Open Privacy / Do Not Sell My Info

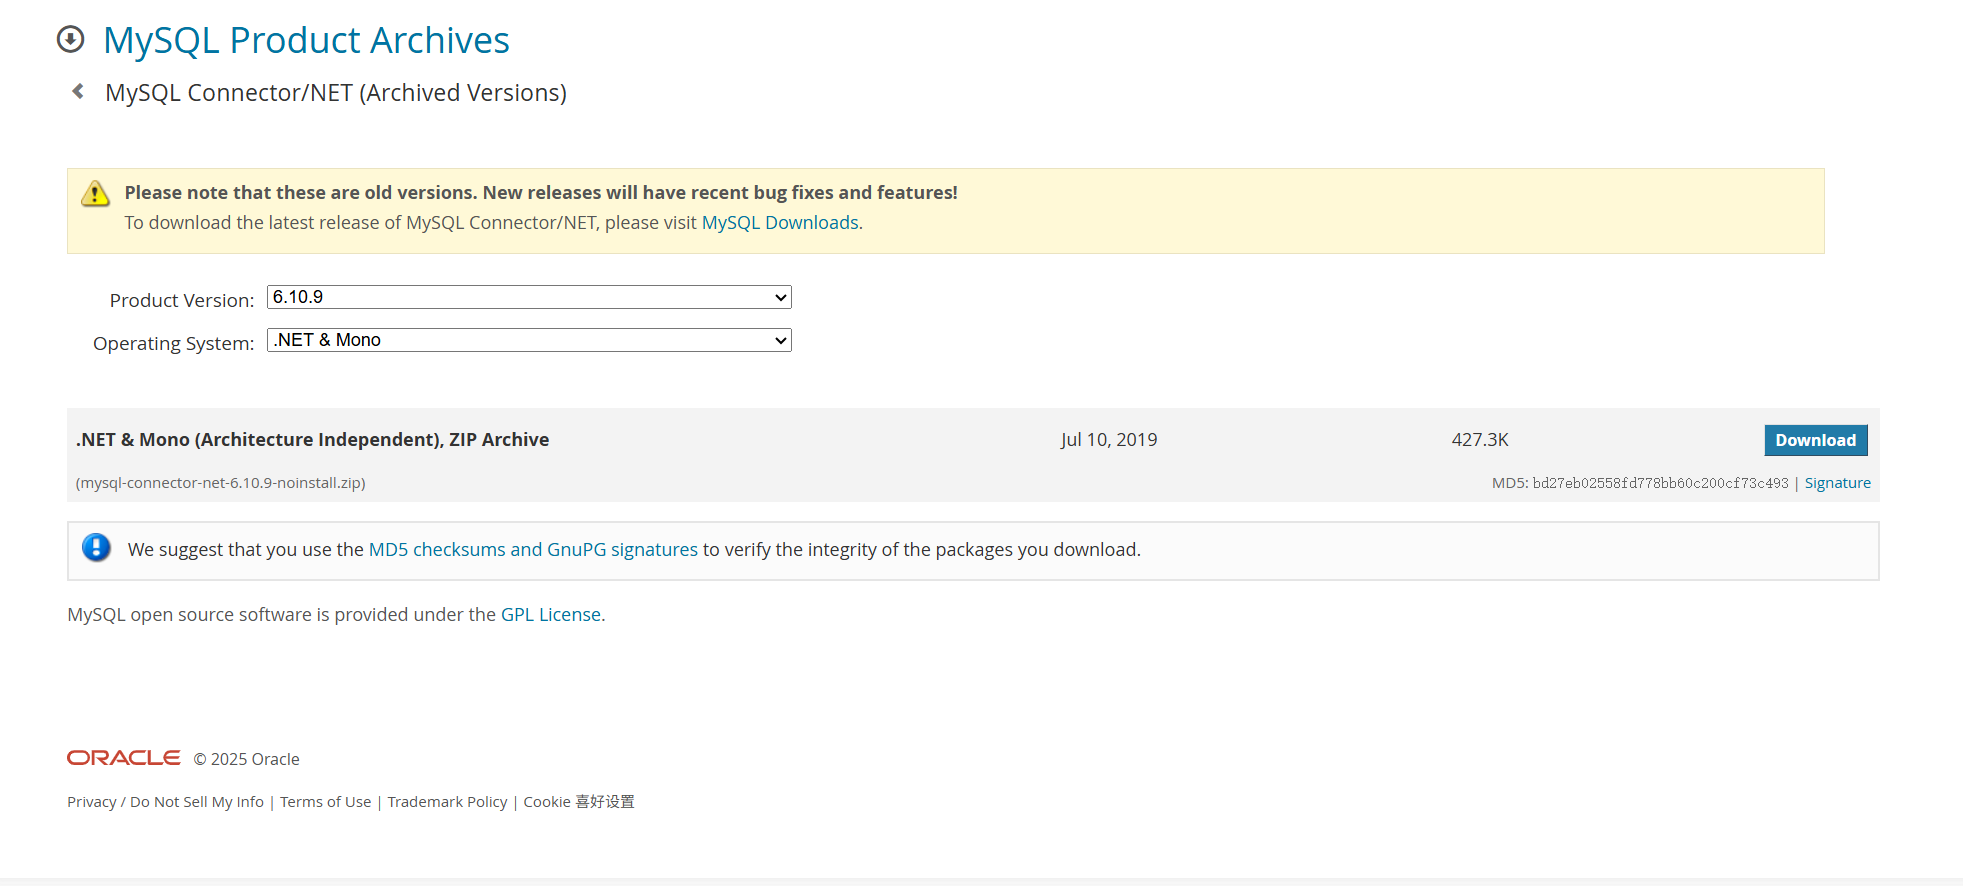pyautogui.click(x=165, y=802)
